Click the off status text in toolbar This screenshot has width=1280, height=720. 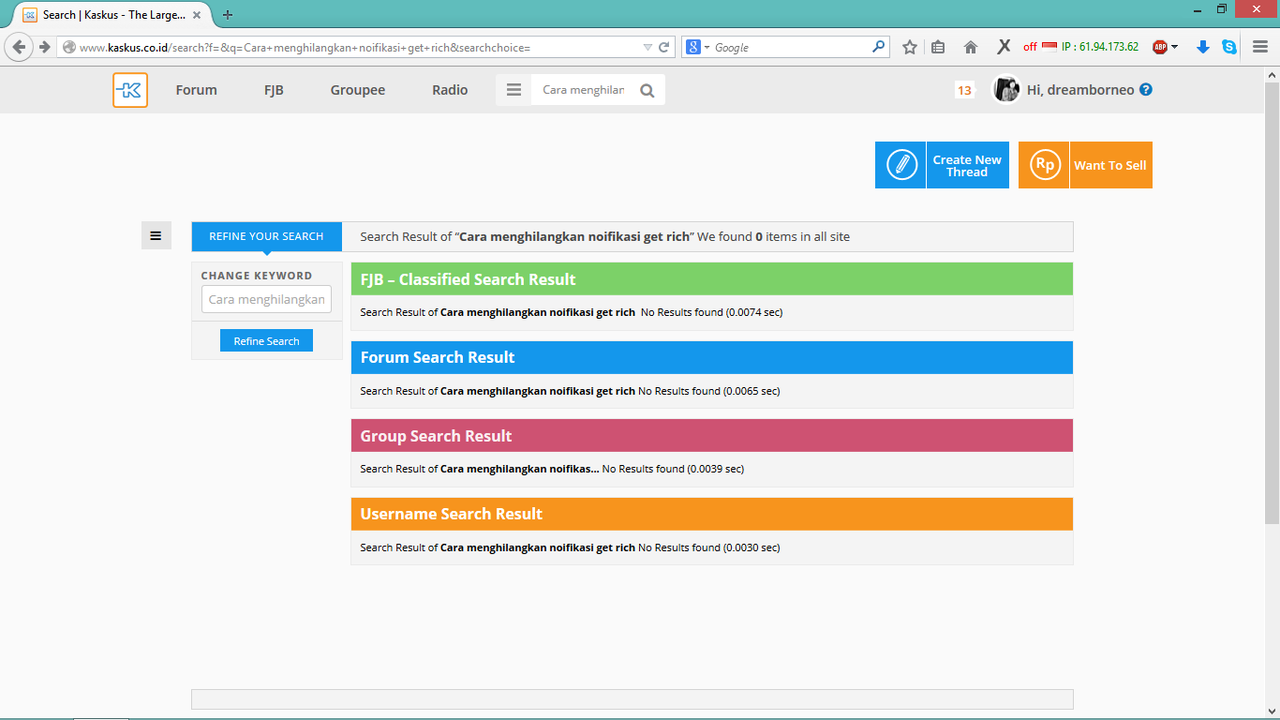(1030, 47)
